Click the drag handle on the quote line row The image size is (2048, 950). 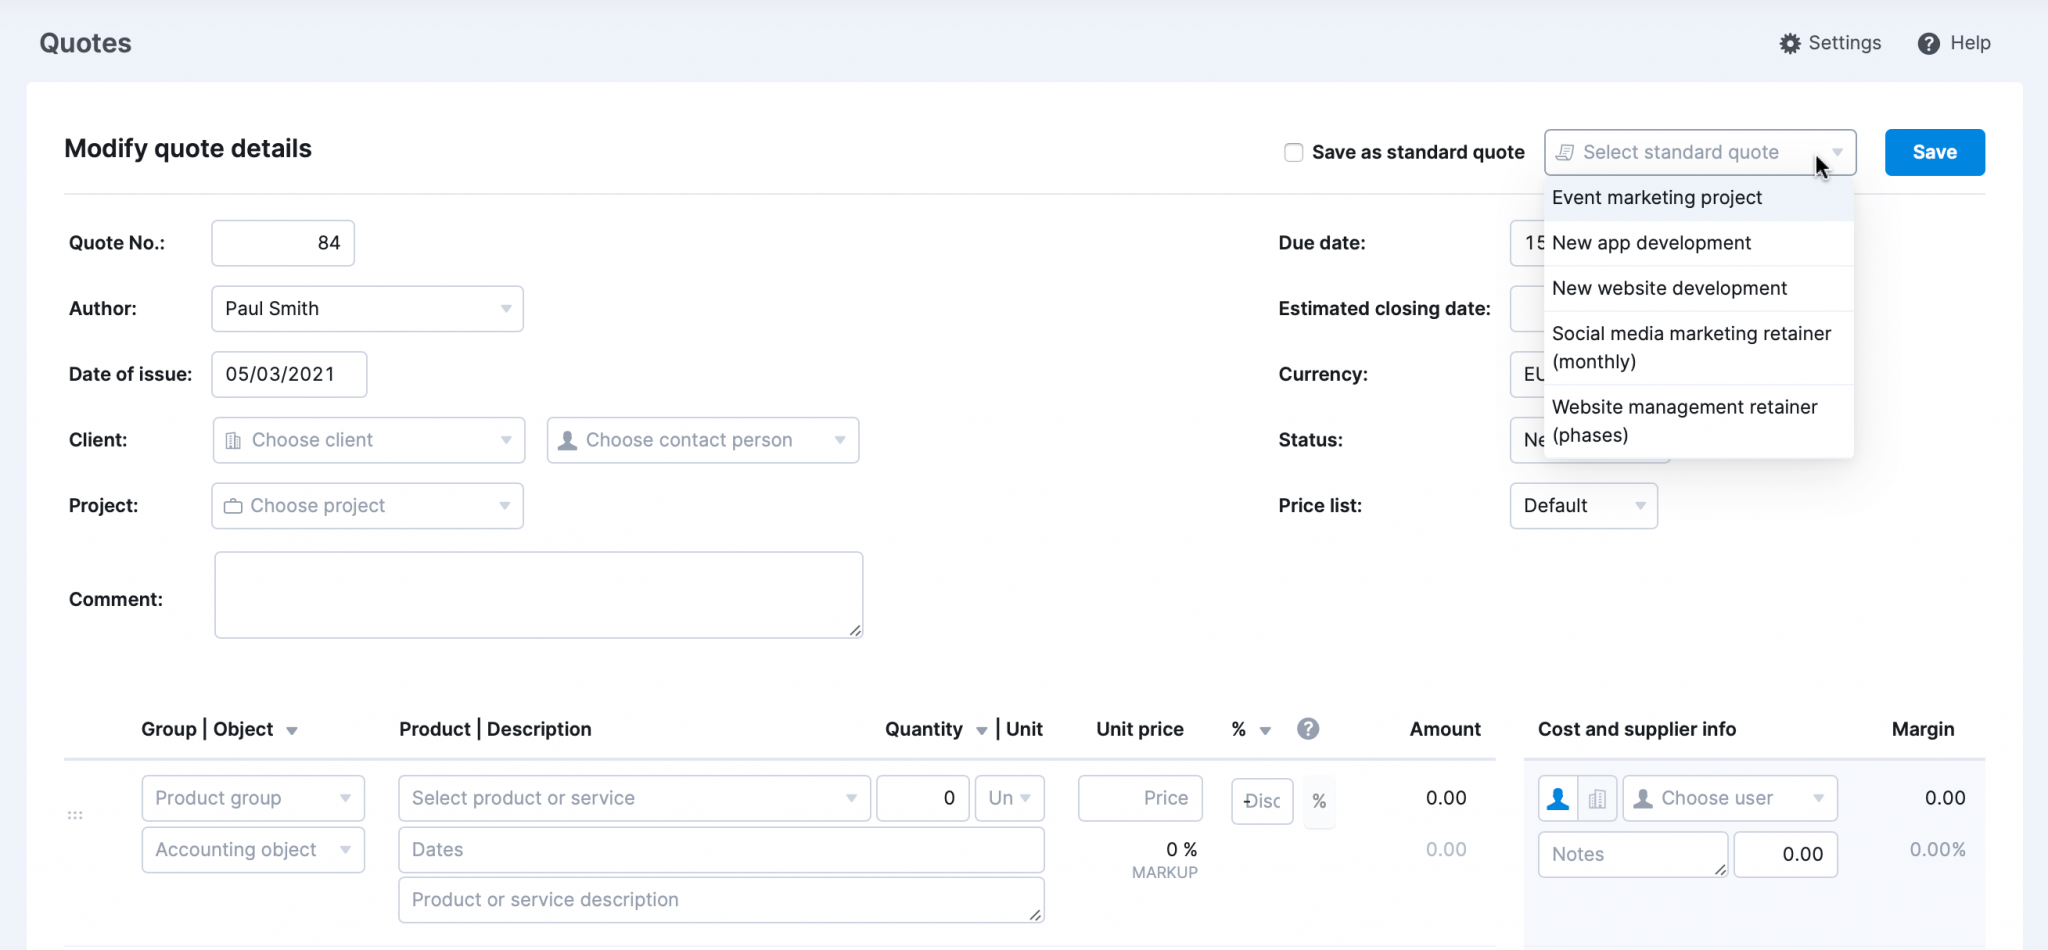coord(75,814)
